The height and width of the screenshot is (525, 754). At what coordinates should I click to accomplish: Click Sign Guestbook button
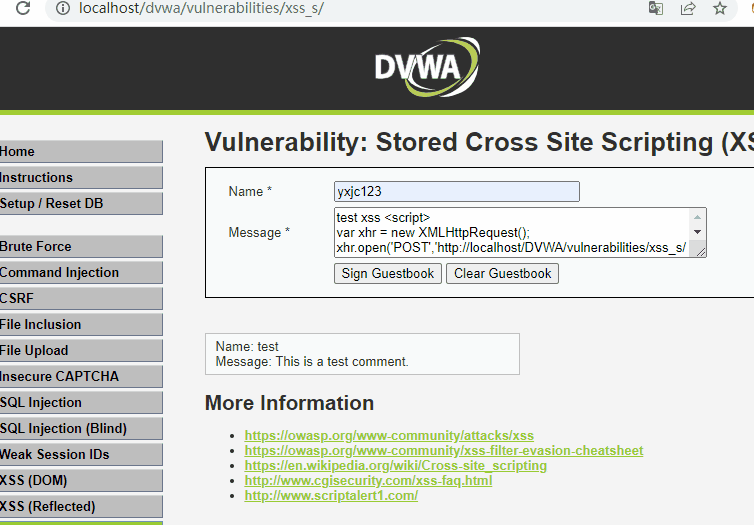click(388, 274)
